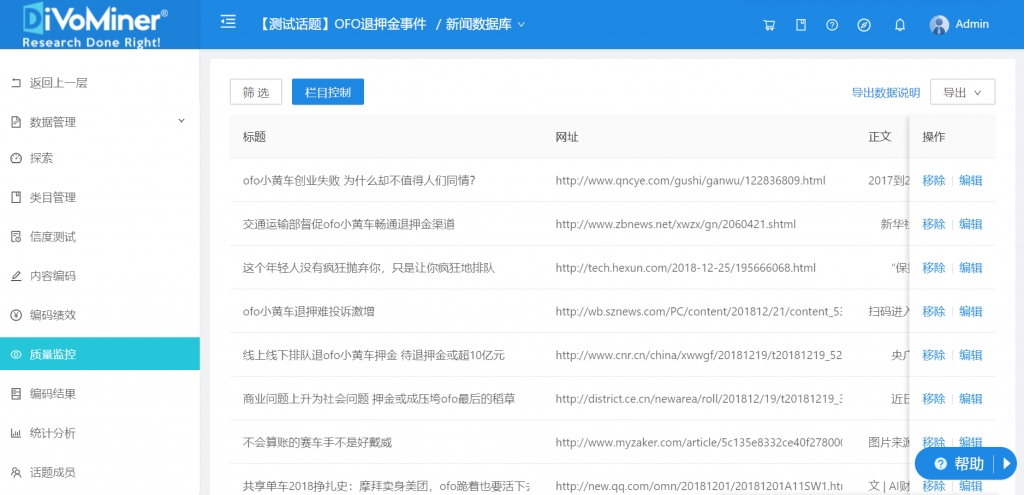This screenshot has width=1024, height=495.
Task: Click the DiVoMiner logo
Action: click(95, 24)
